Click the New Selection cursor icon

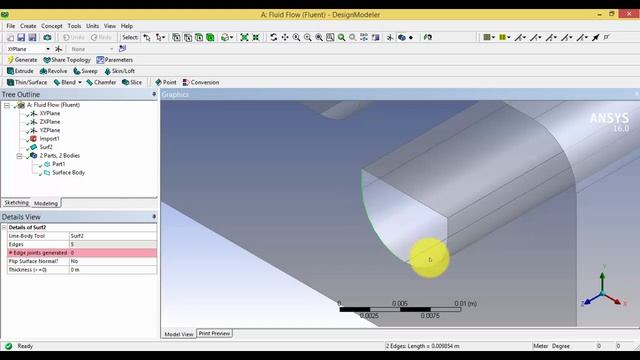click(x=147, y=38)
